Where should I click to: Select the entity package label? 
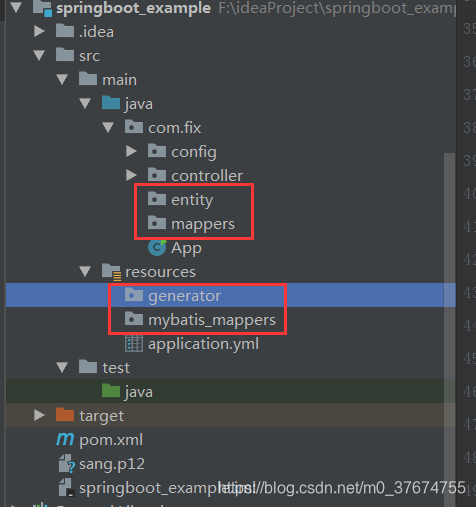click(x=192, y=200)
